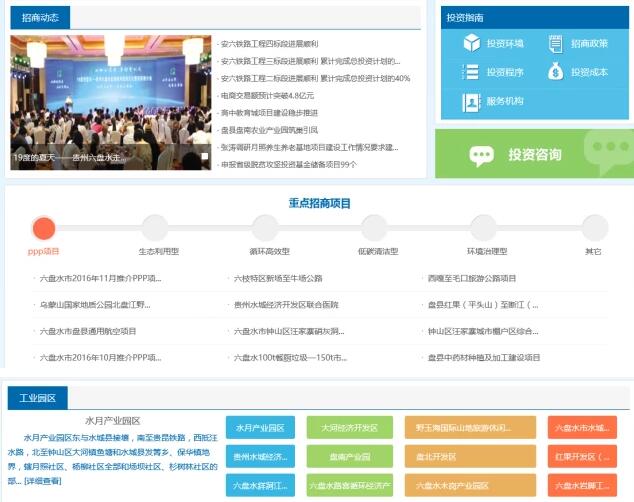
Task: Switch to the 环境治理型 category circle
Action: pyautogui.click(x=485, y=227)
